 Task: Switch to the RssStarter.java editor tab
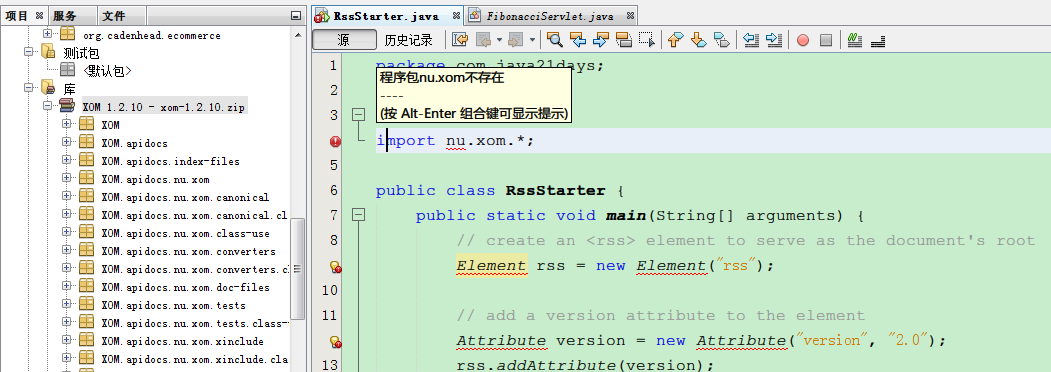[x=386, y=16]
